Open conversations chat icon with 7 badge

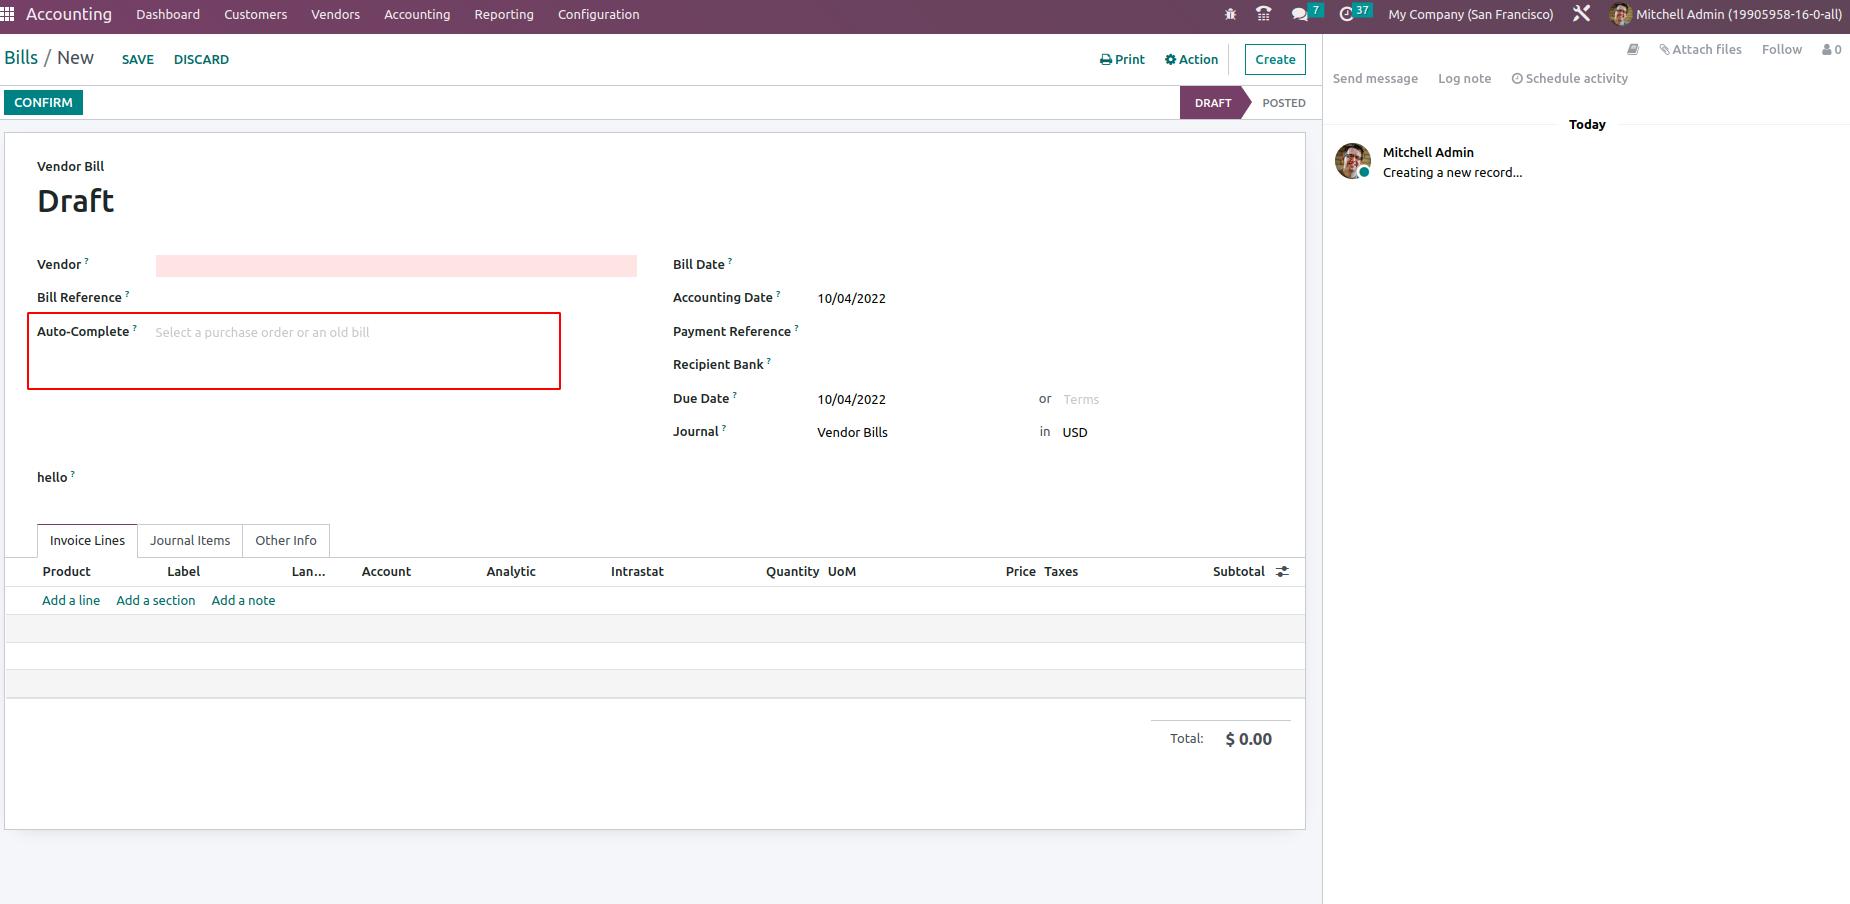[1306, 13]
